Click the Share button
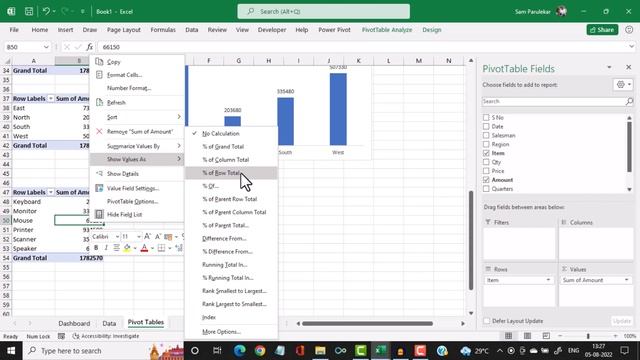The height and width of the screenshot is (360, 640). point(602,30)
